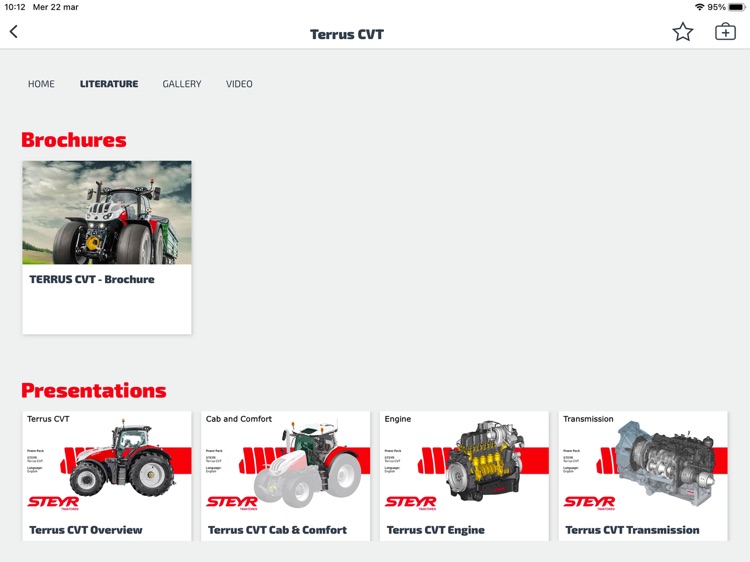This screenshot has width=750, height=562.
Task: Add to briefcase using the plus case icon
Action: (x=725, y=32)
